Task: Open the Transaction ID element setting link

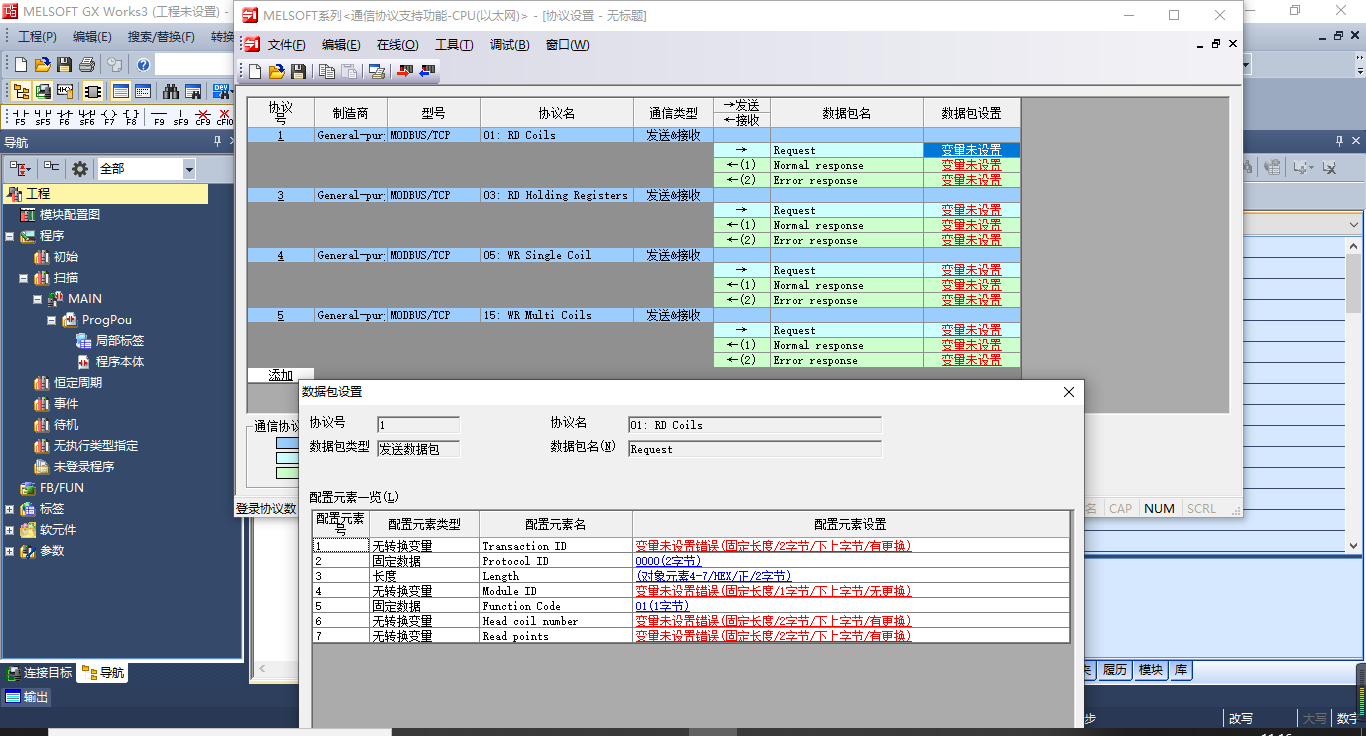Action: (772, 546)
